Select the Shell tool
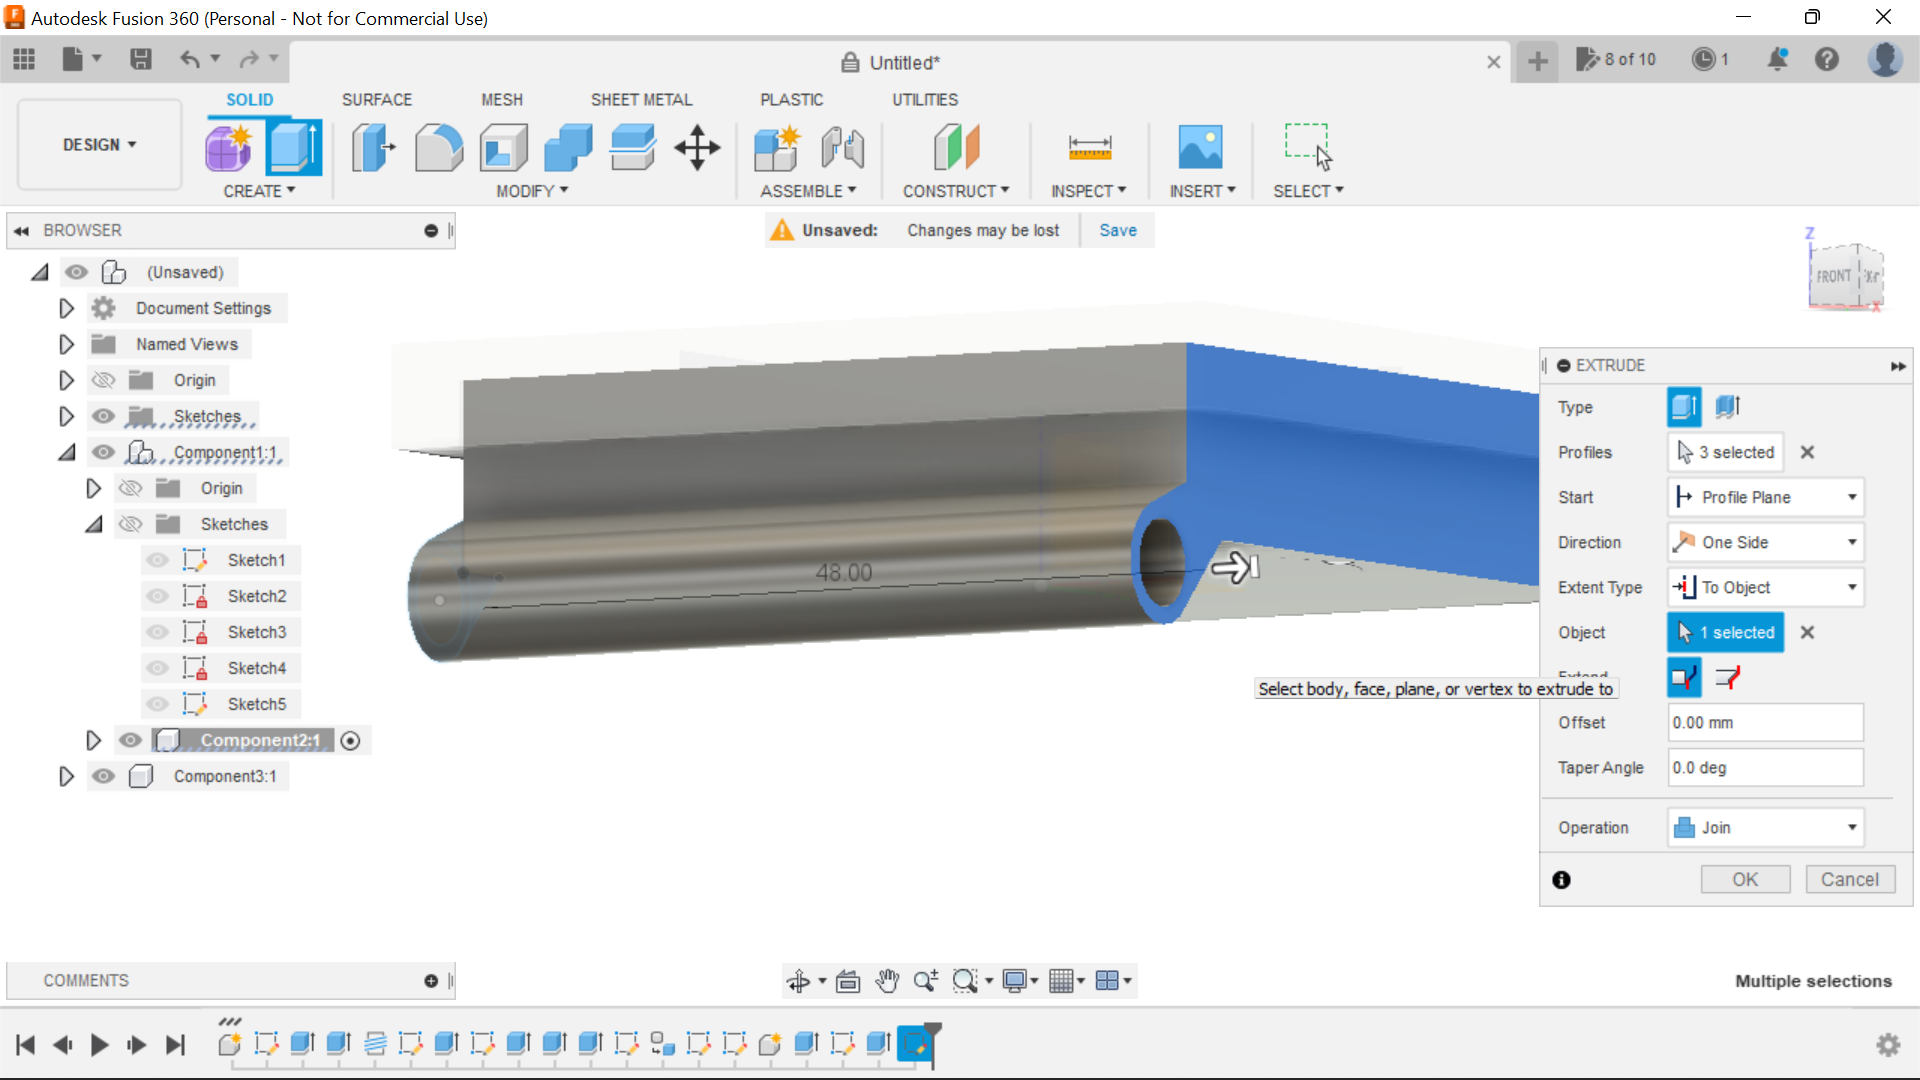 (x=503, y=148)
